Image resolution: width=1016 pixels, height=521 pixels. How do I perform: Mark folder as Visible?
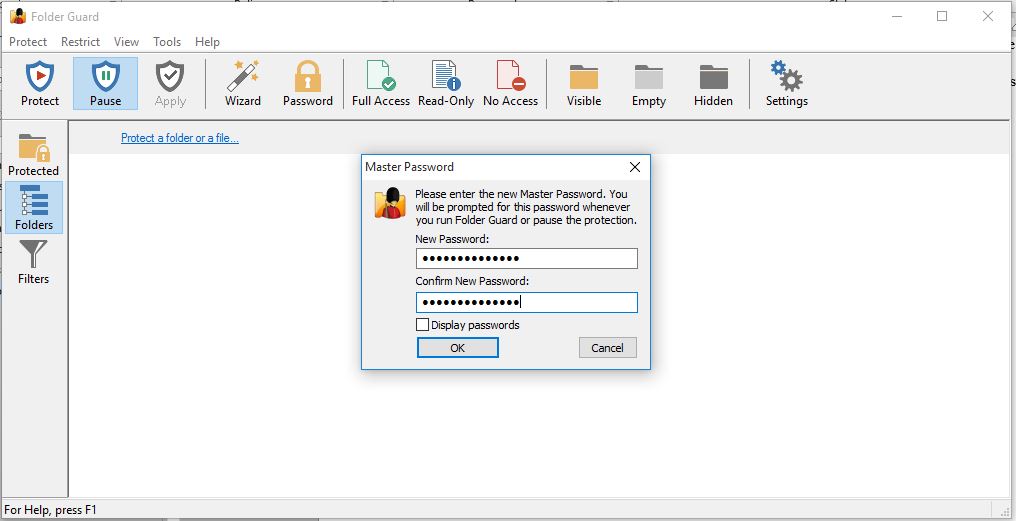584,84
